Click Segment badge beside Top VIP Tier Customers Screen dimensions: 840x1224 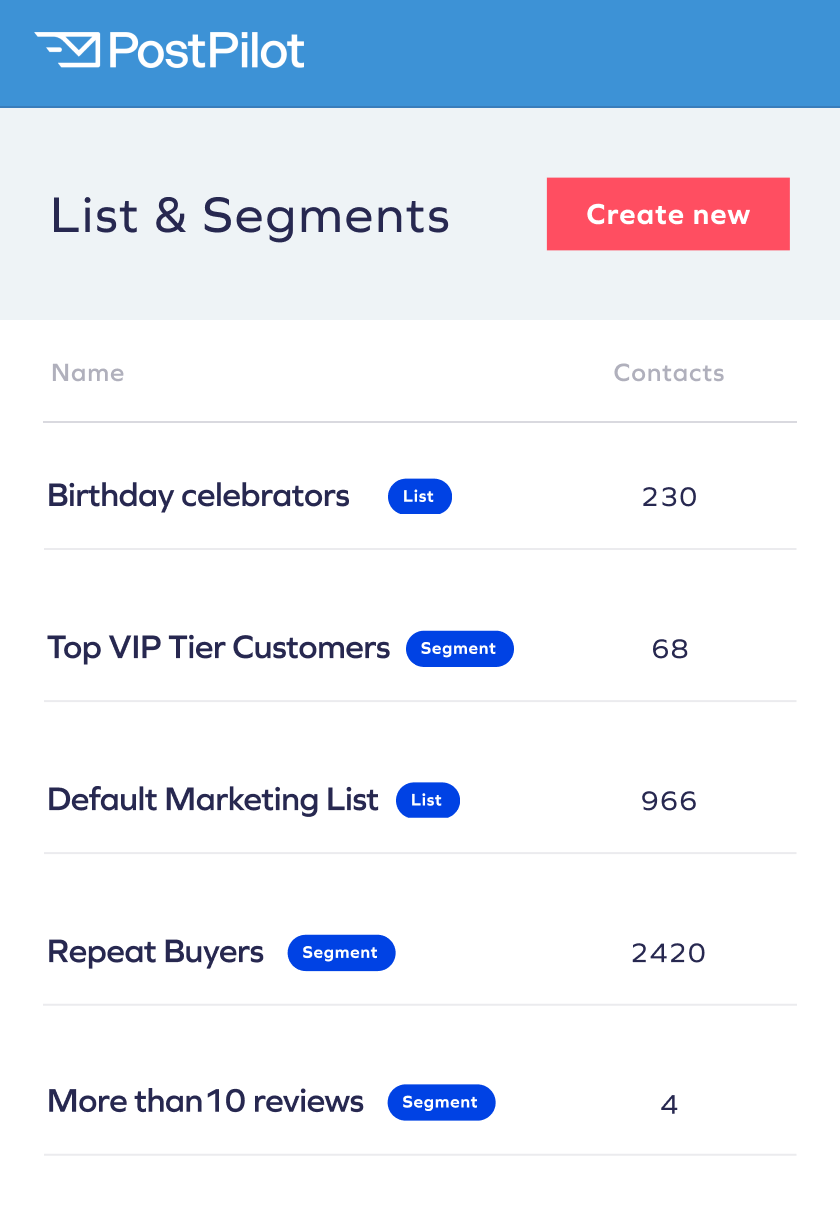click(x=459, y=649)
